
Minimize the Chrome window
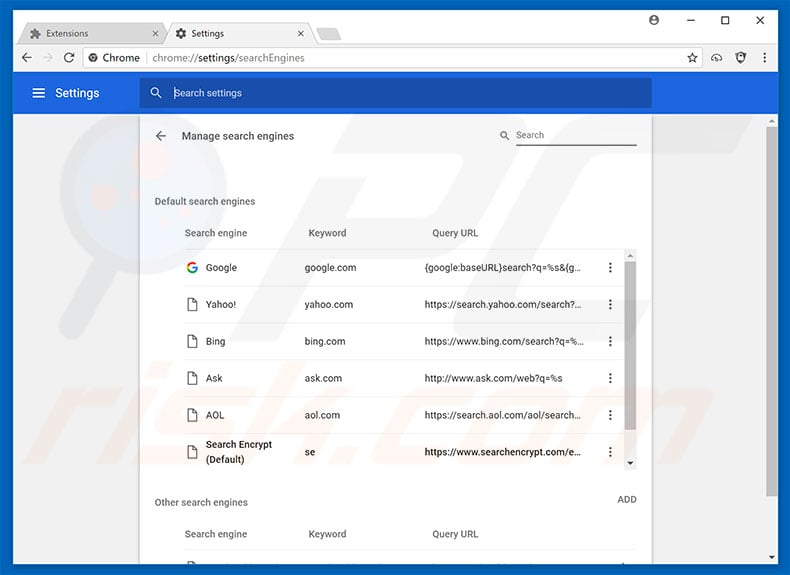(x=691, y=20)
